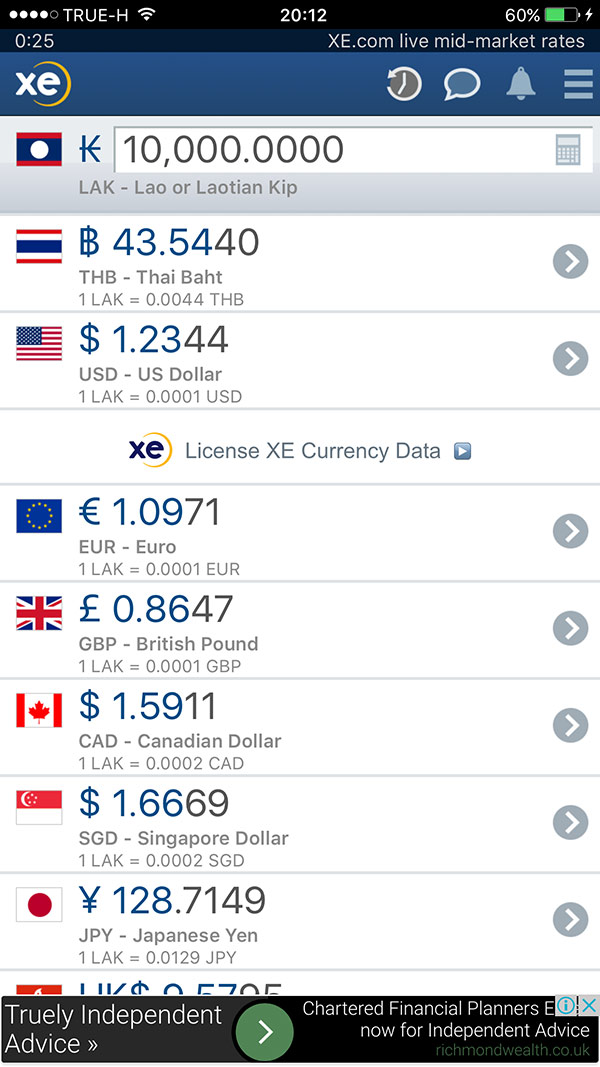The height and width of the screenshot is (1067, 600).
Task: Tap the XE logo in header
Action: 42,84
